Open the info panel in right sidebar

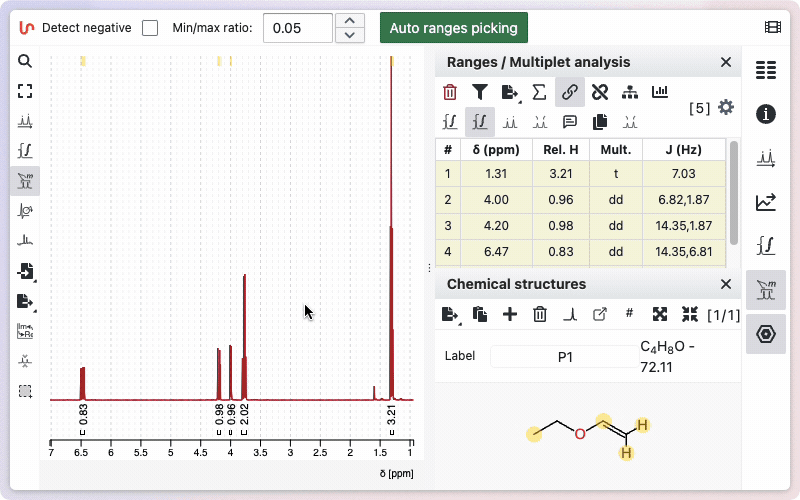point(766,113)
